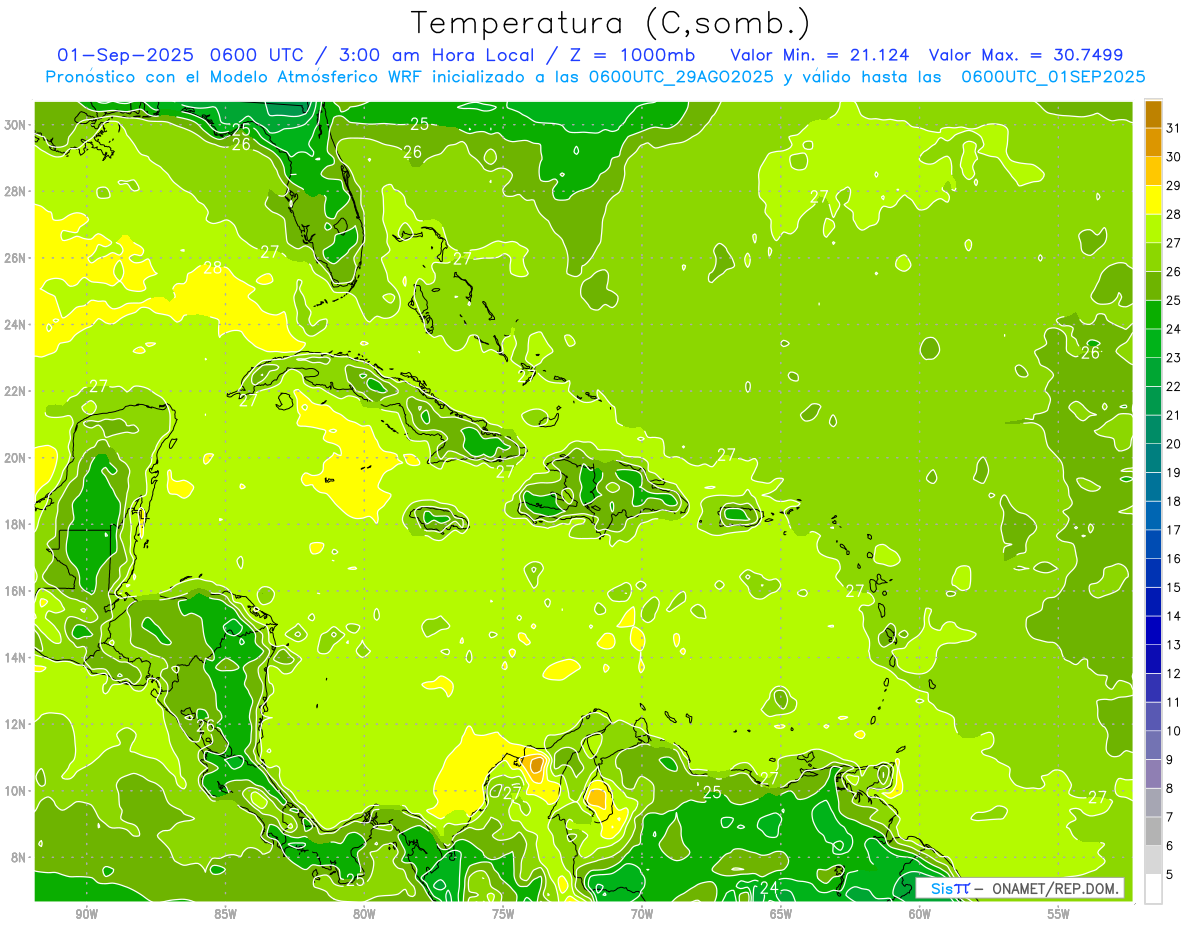The image size is (1200, 927).
Task: Click the 24N latitude axis label
Action: coord(15,325)
